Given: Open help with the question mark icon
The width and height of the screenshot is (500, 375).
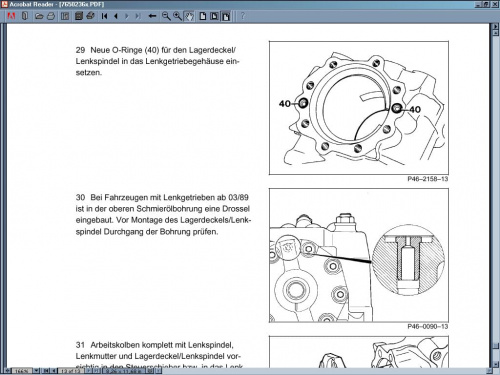Looking at the screenshot, I should [x=243, y=16].
